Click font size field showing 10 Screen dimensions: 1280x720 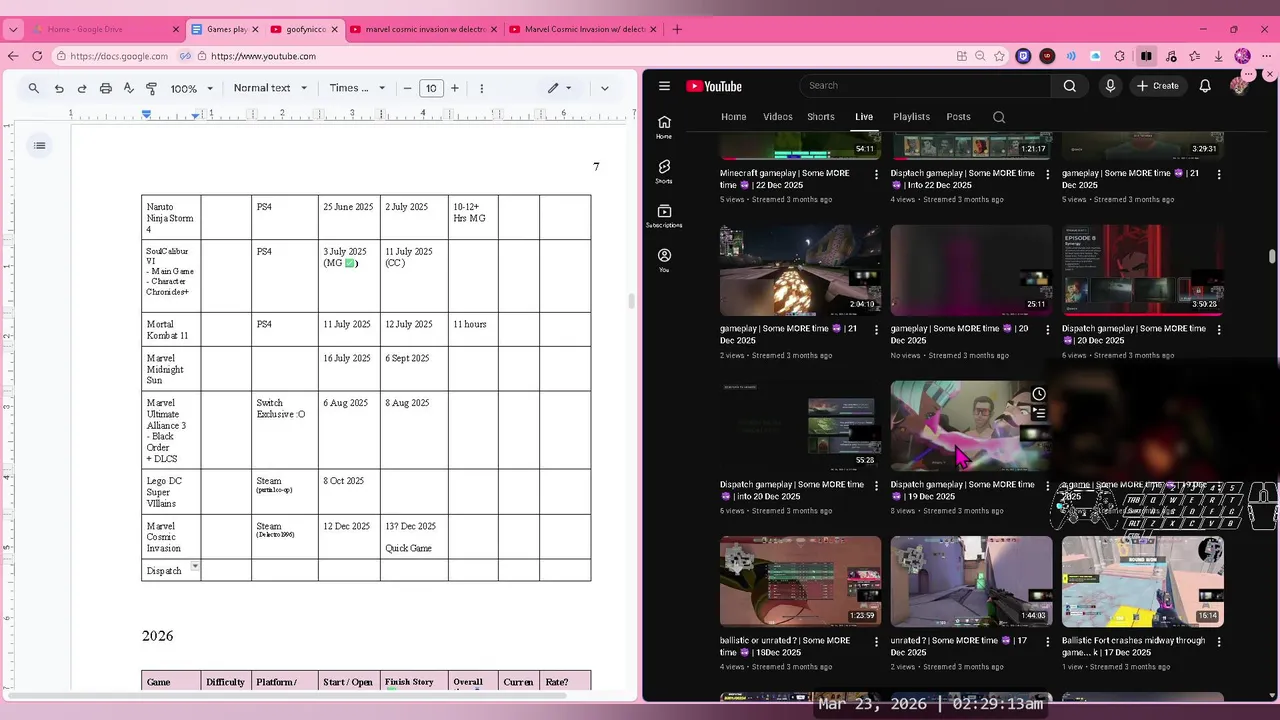click(x=431, y=88)
